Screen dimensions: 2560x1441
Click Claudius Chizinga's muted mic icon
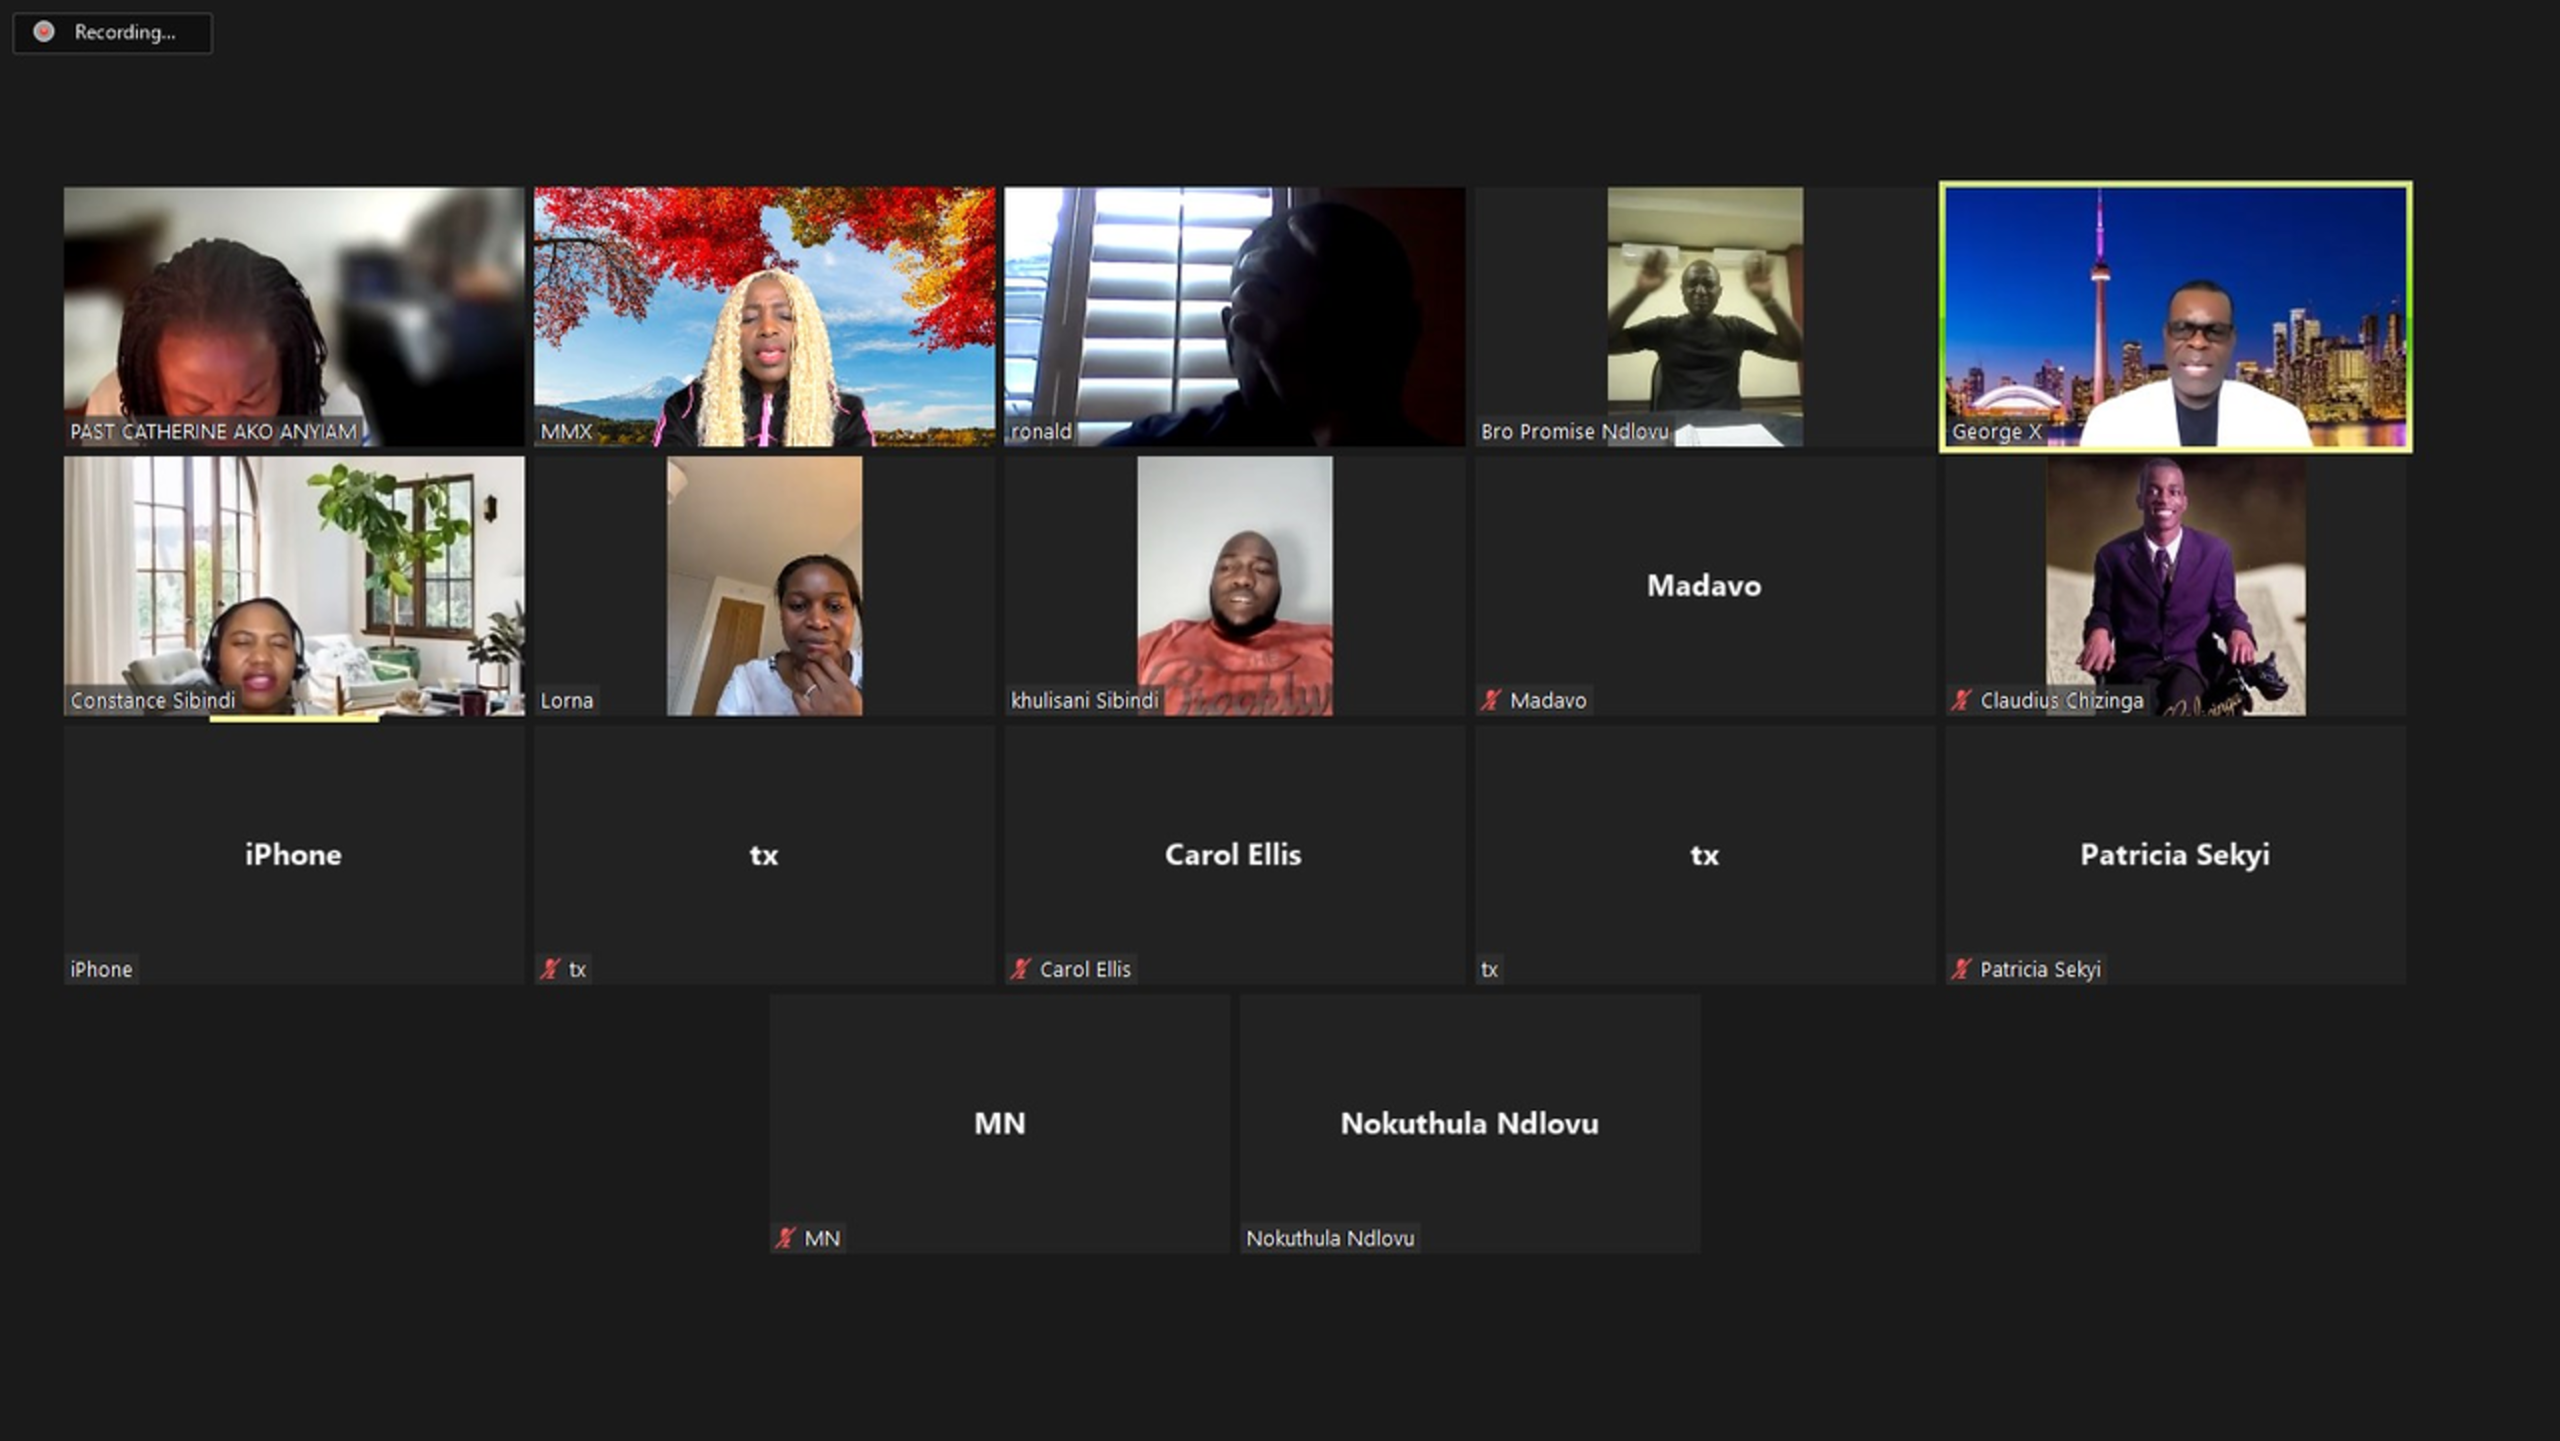coord(1961,700)
